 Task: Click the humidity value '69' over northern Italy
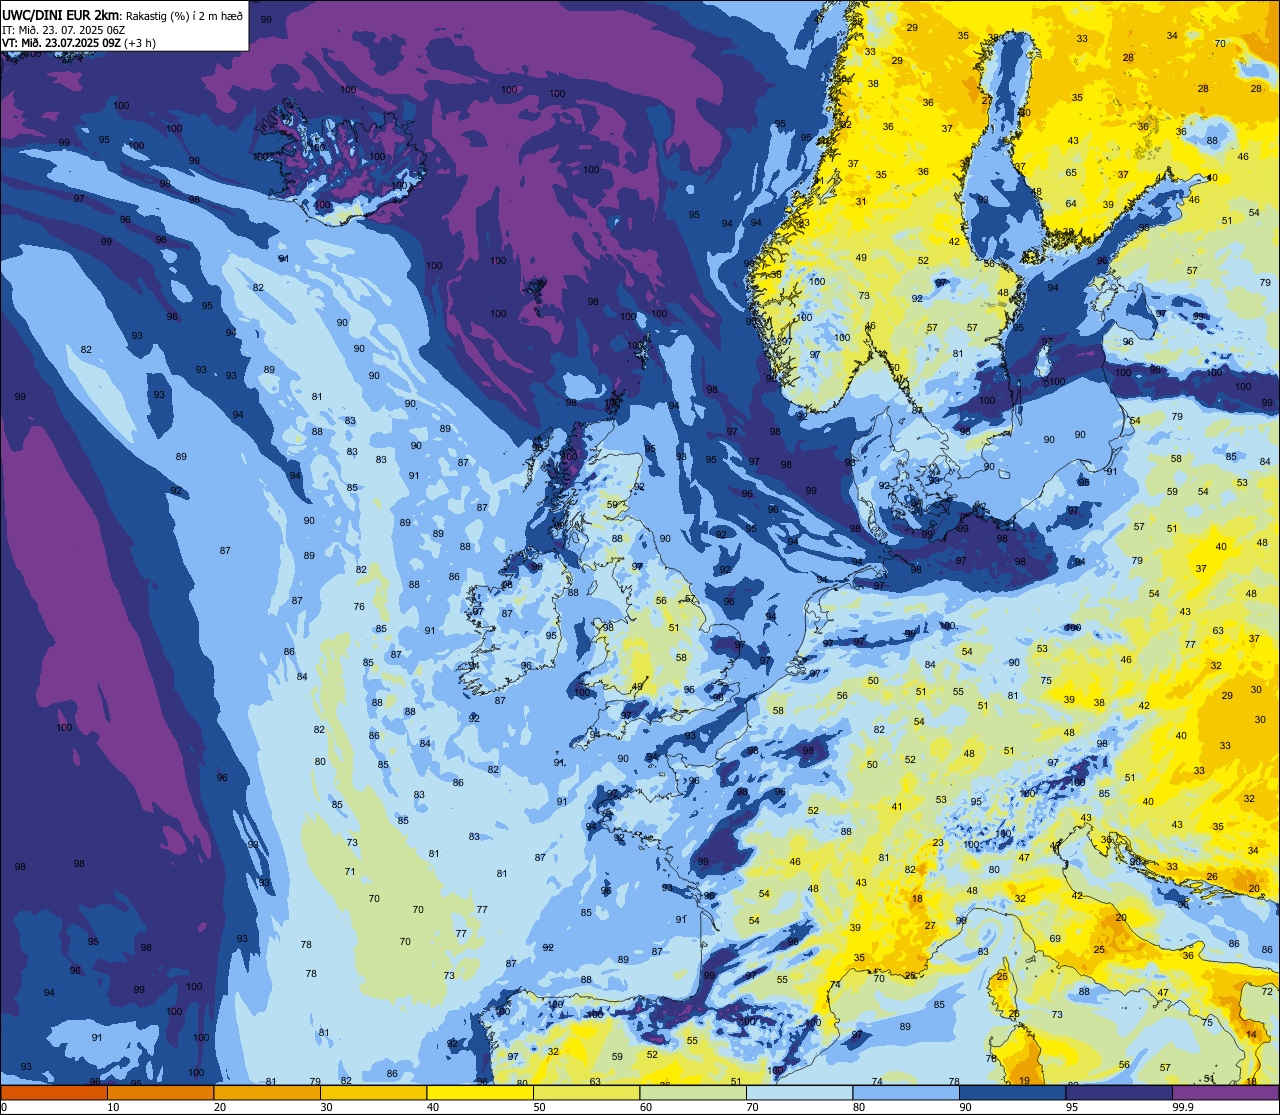coord(1055,938)
